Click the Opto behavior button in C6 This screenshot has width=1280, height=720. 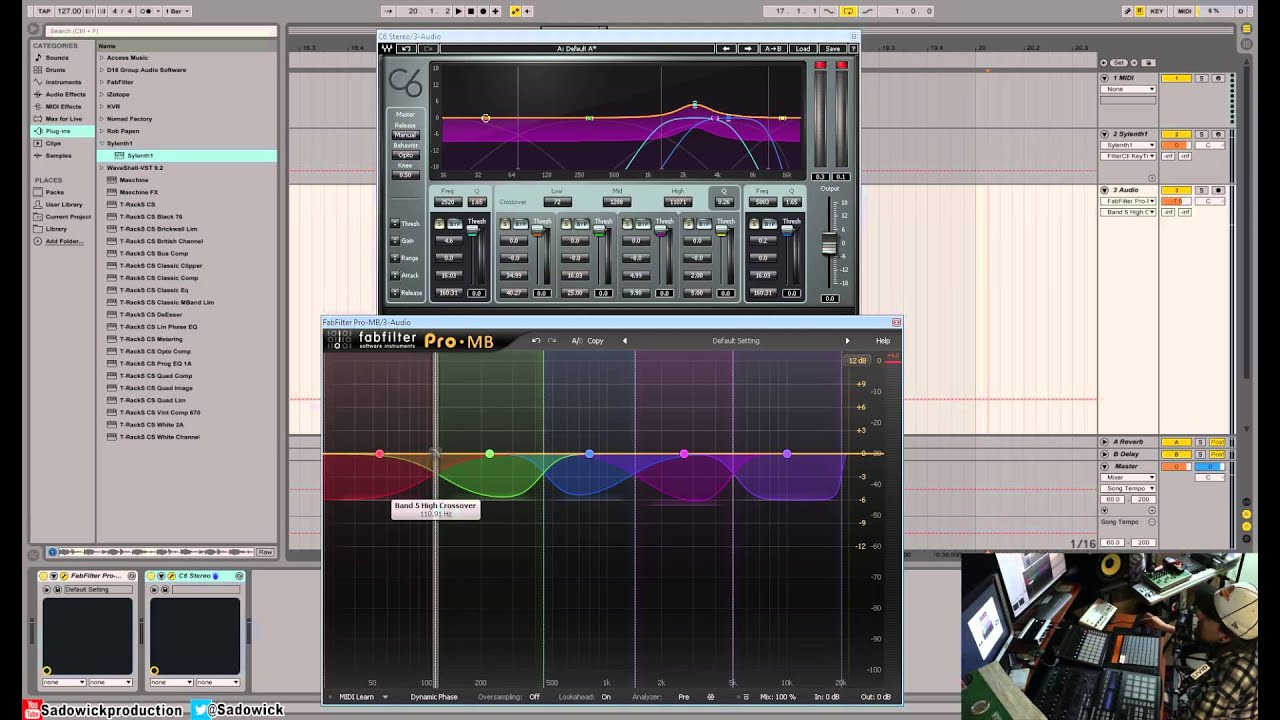405,155
